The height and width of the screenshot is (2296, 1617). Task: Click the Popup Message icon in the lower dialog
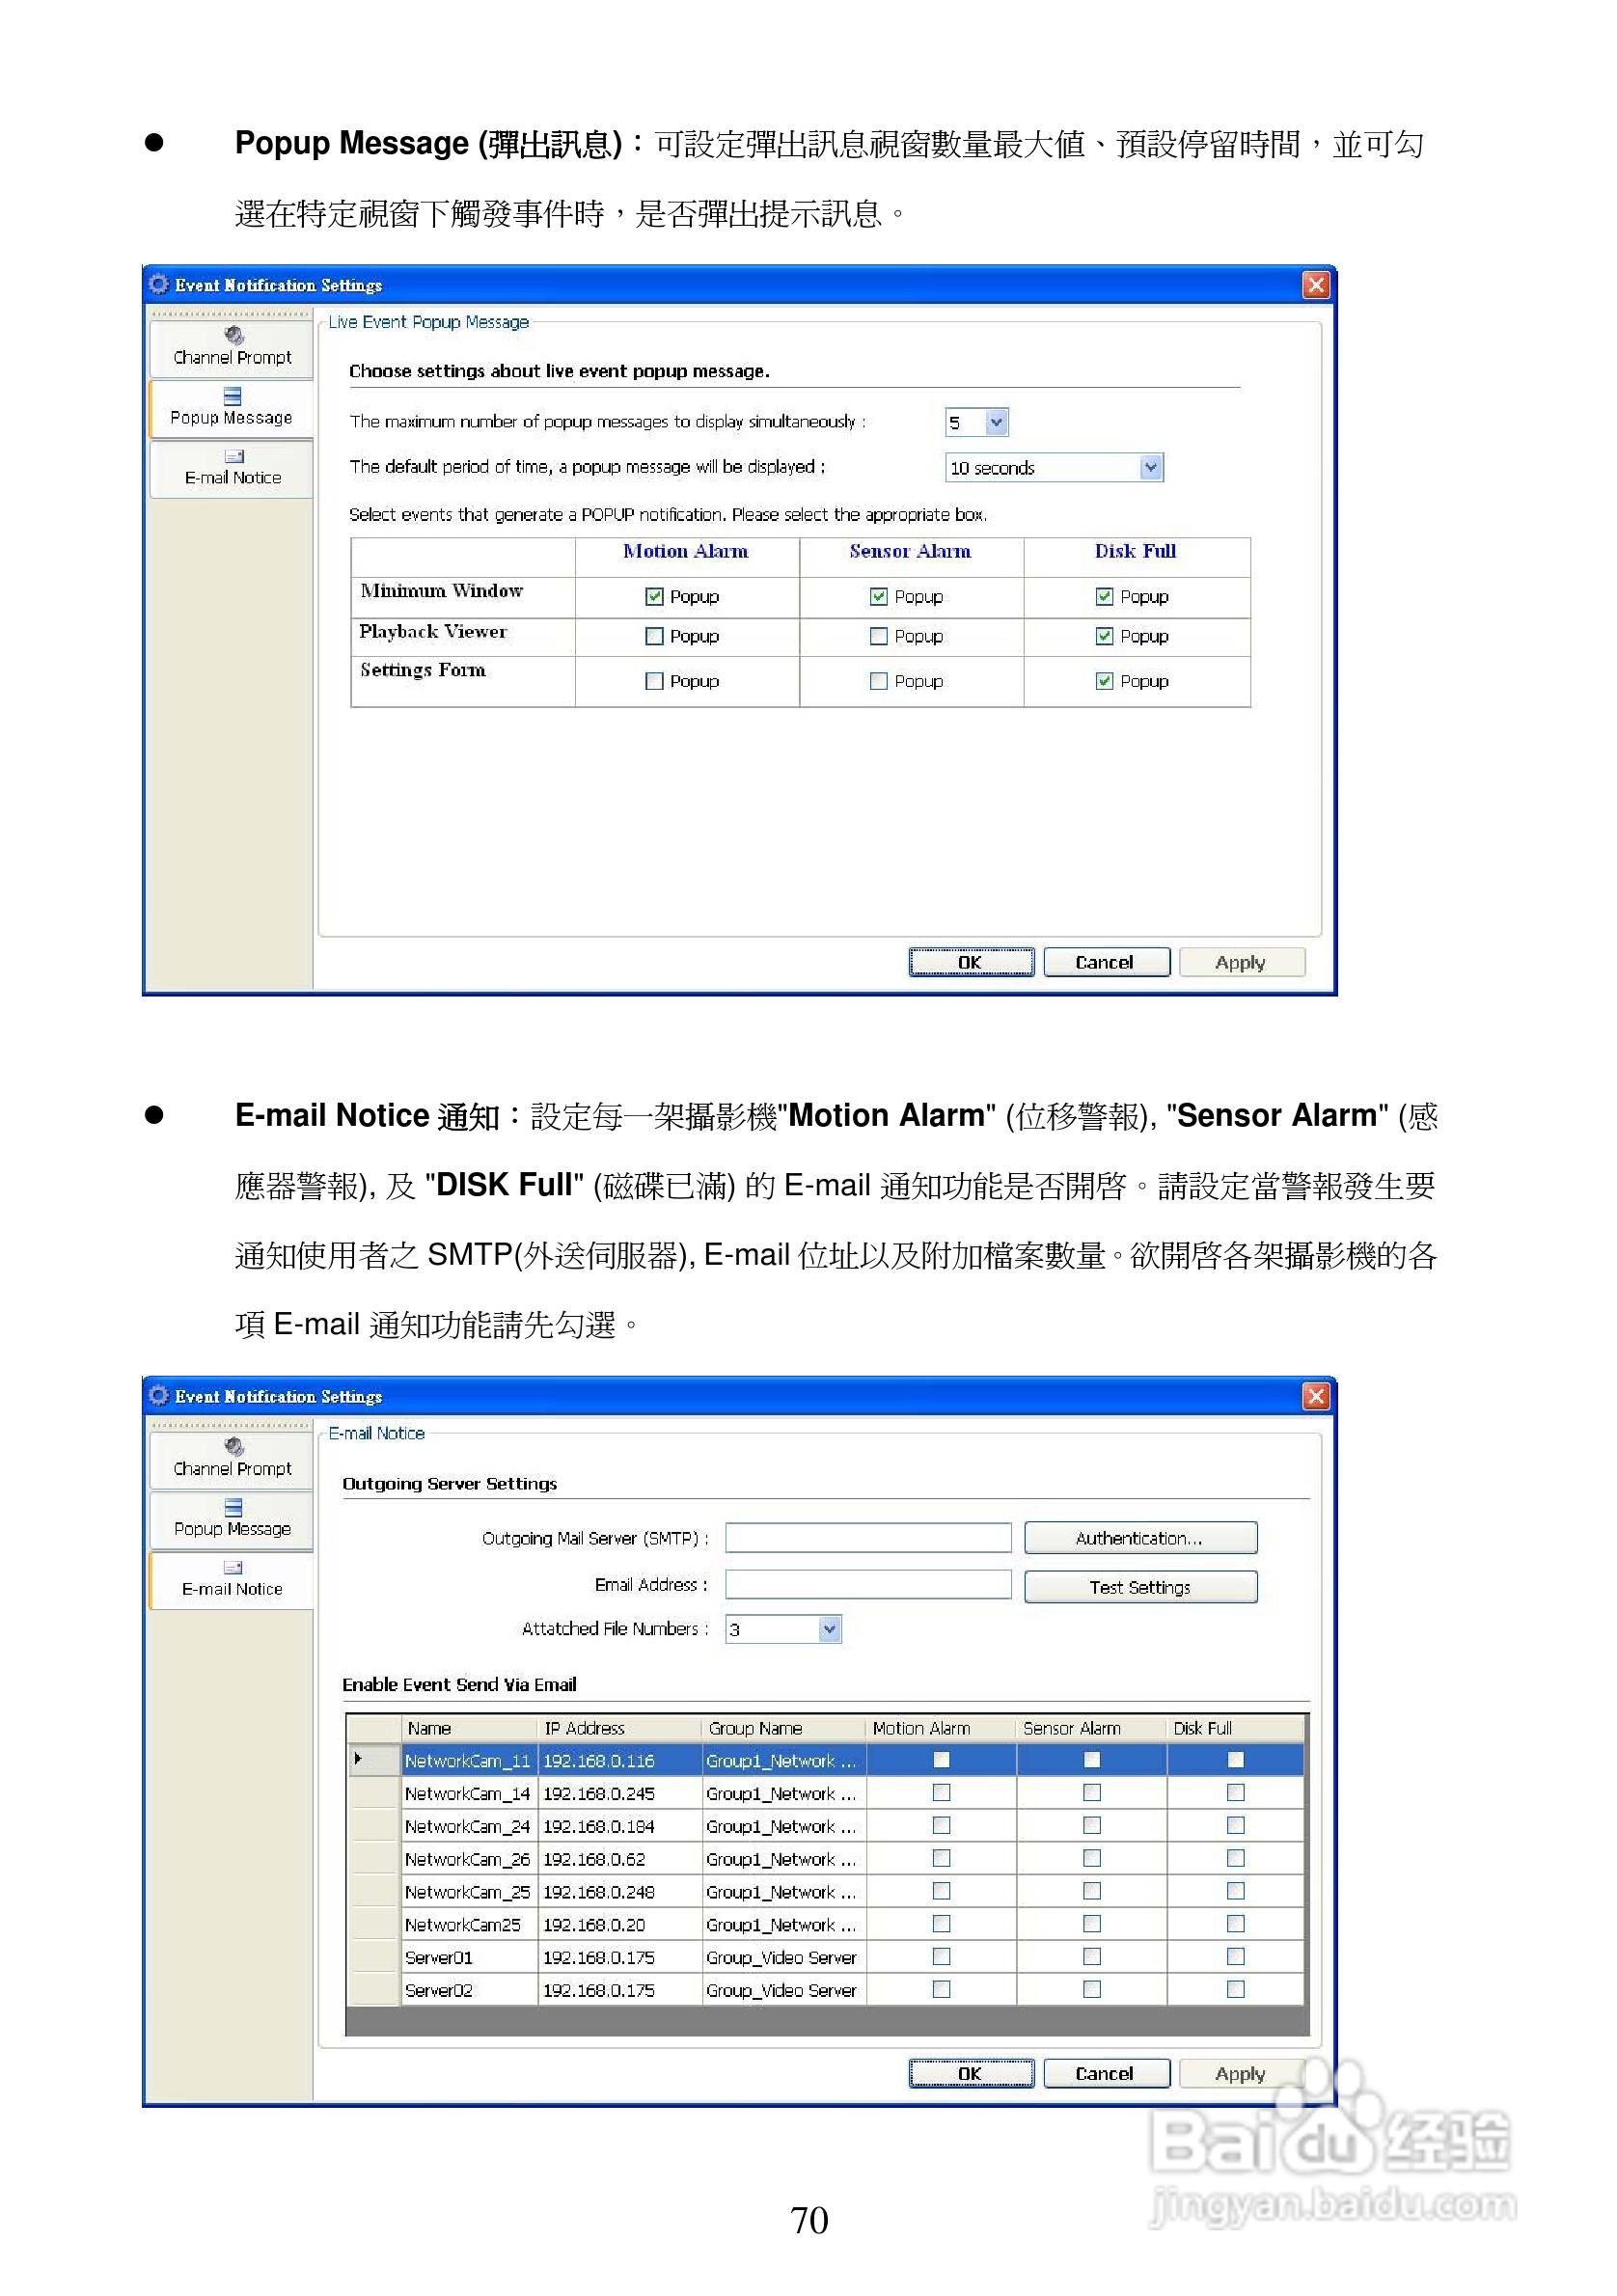[x=234, y=1508]
